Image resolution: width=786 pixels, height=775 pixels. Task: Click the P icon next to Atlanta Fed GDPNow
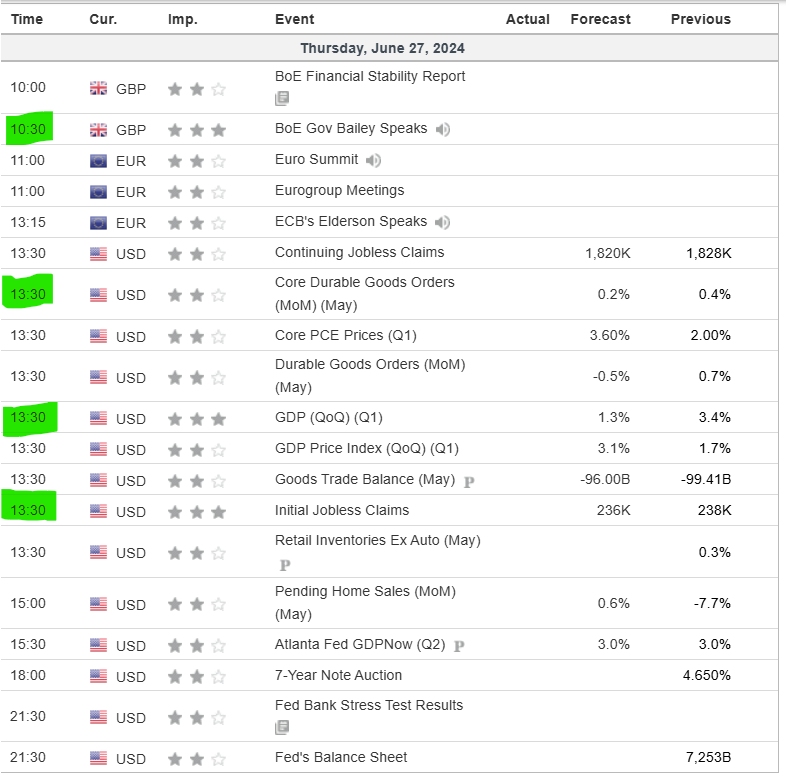459,646
